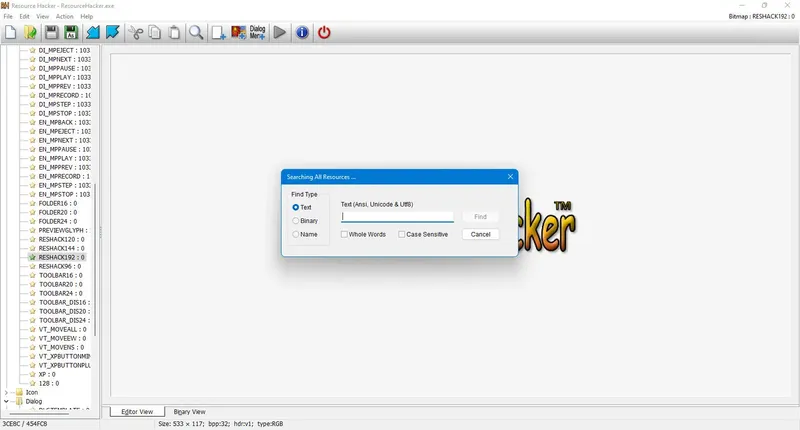Viewport: 800px width, 430px height.
Task: Open the Help menu
Action: coord(87,16)
